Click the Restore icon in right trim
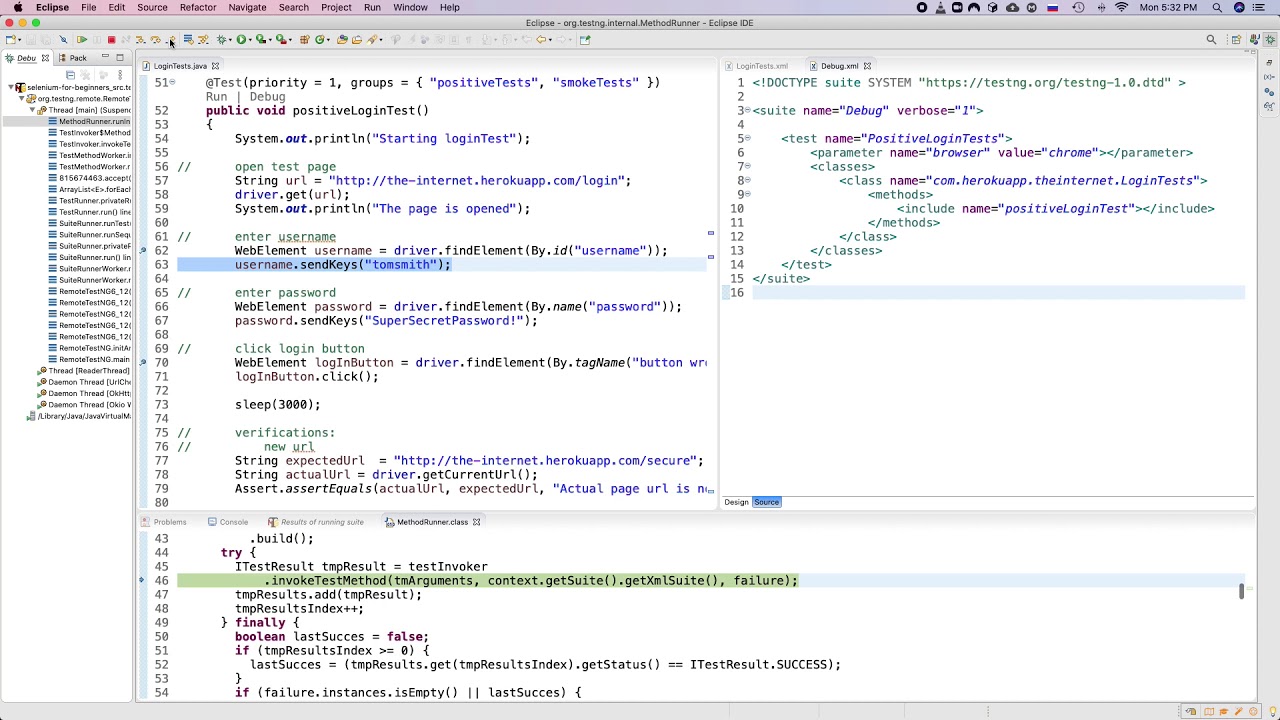 coord(1270,62)
